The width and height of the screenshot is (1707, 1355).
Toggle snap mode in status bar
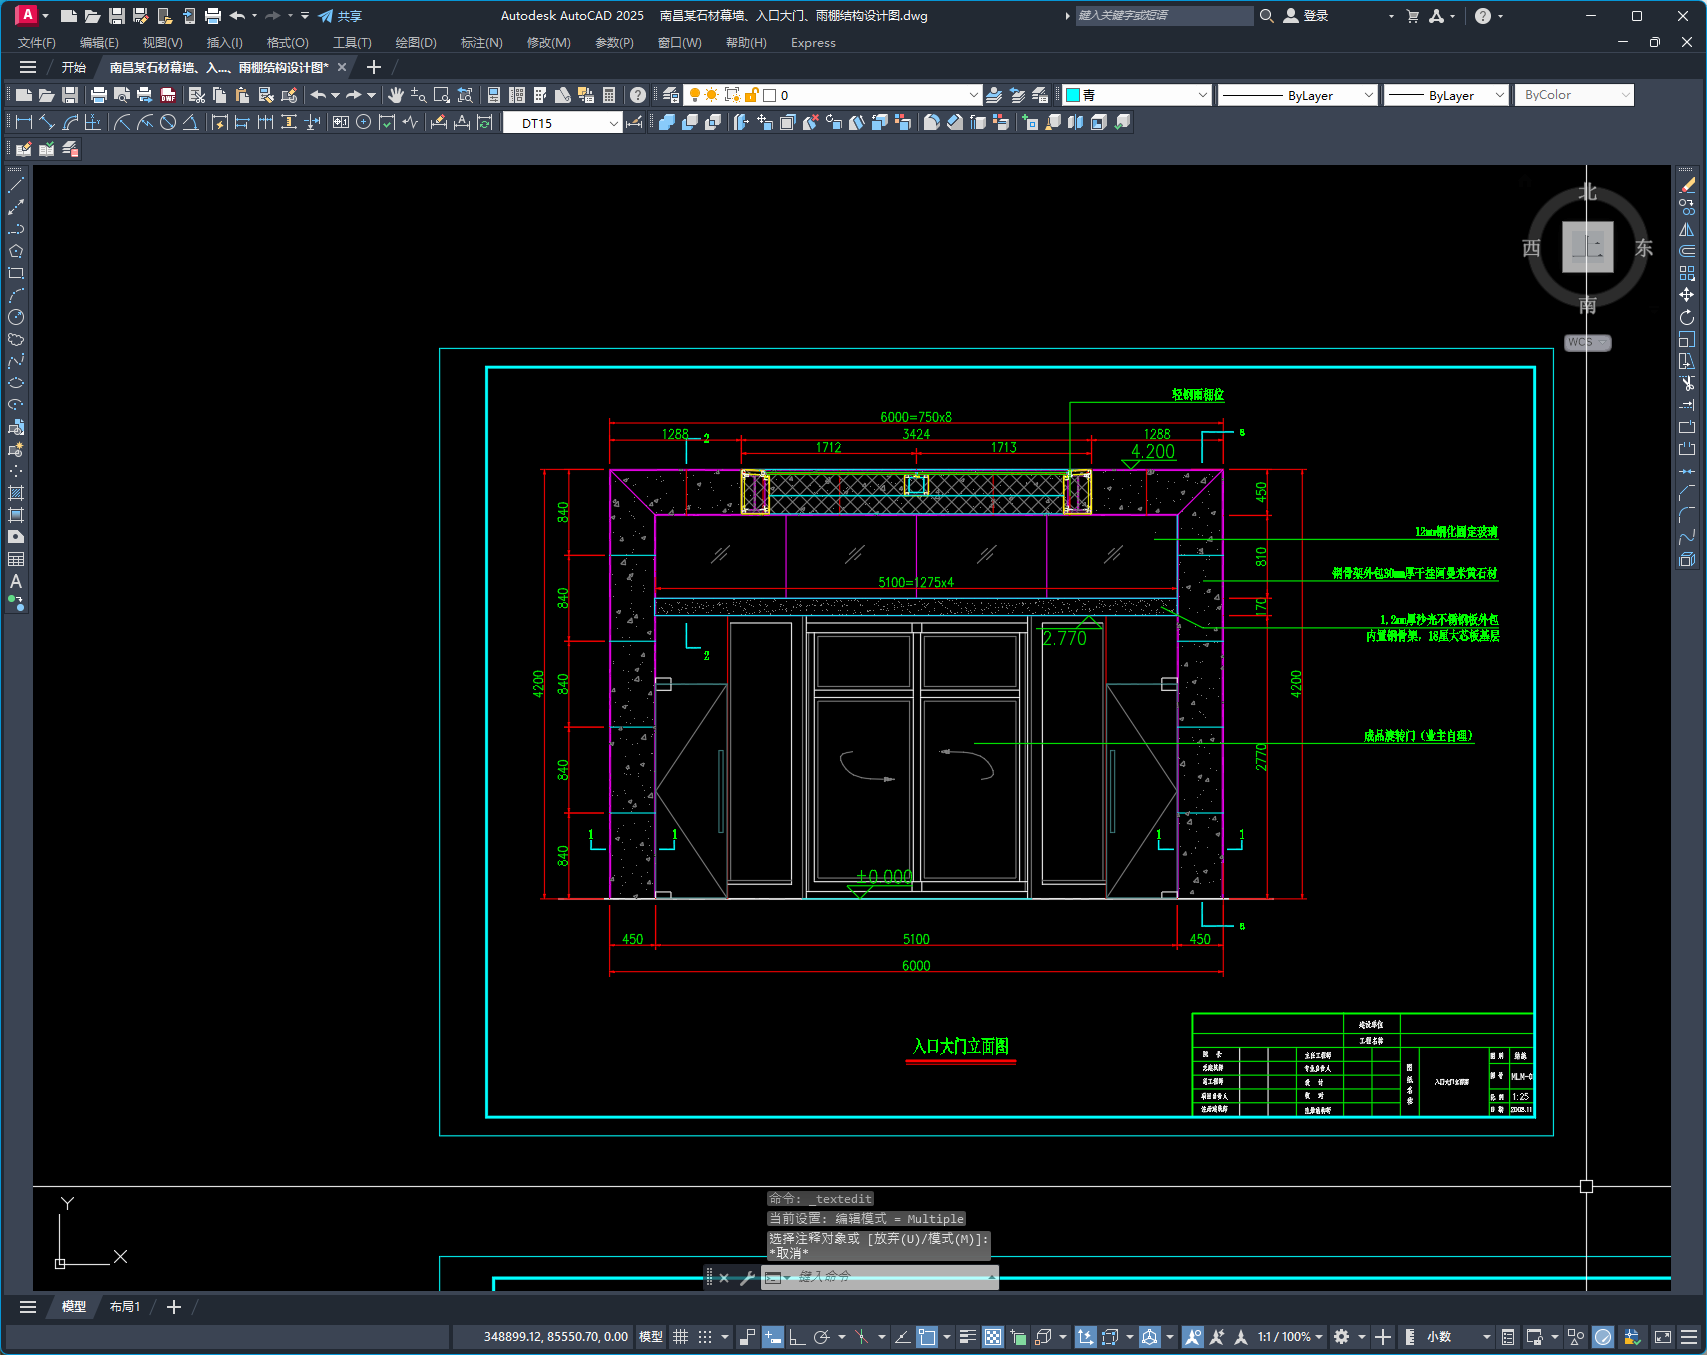point(705,1337)
